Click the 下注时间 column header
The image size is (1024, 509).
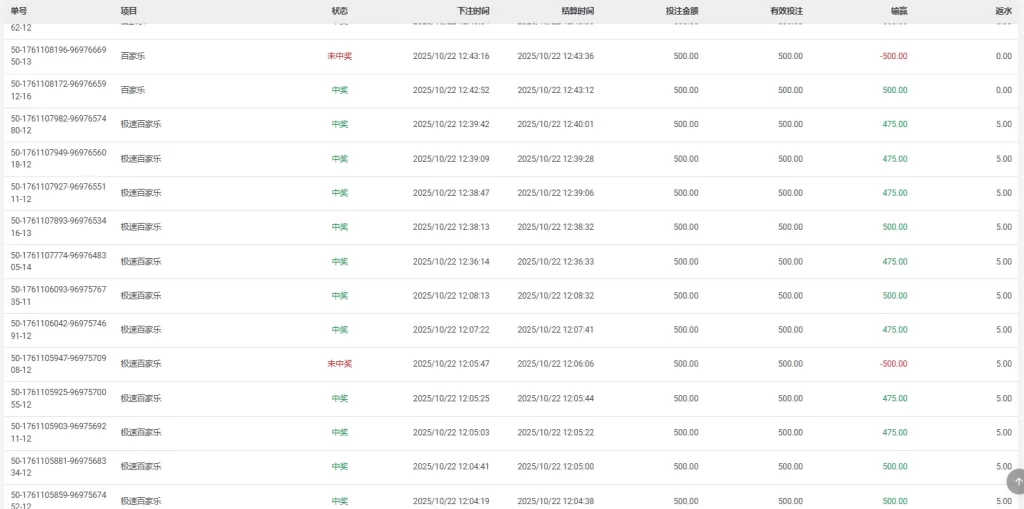[473, 11]
